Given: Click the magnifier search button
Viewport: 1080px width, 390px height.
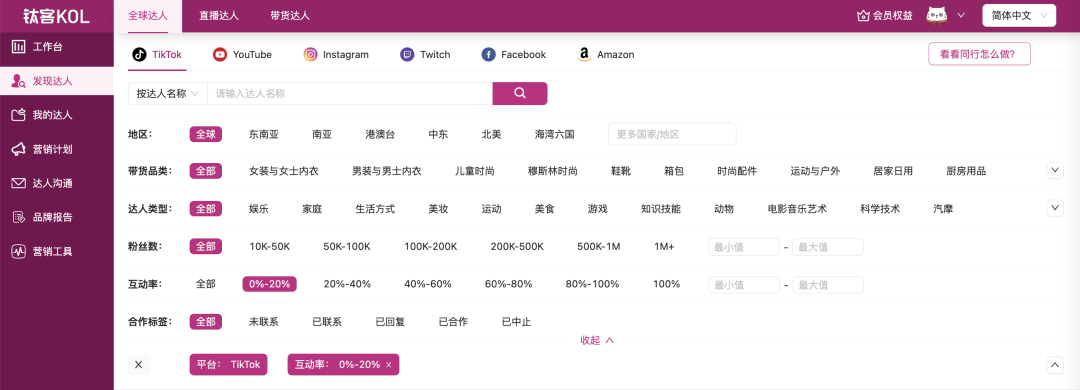Looking at the screenshot, I should [x=520, y=94].
